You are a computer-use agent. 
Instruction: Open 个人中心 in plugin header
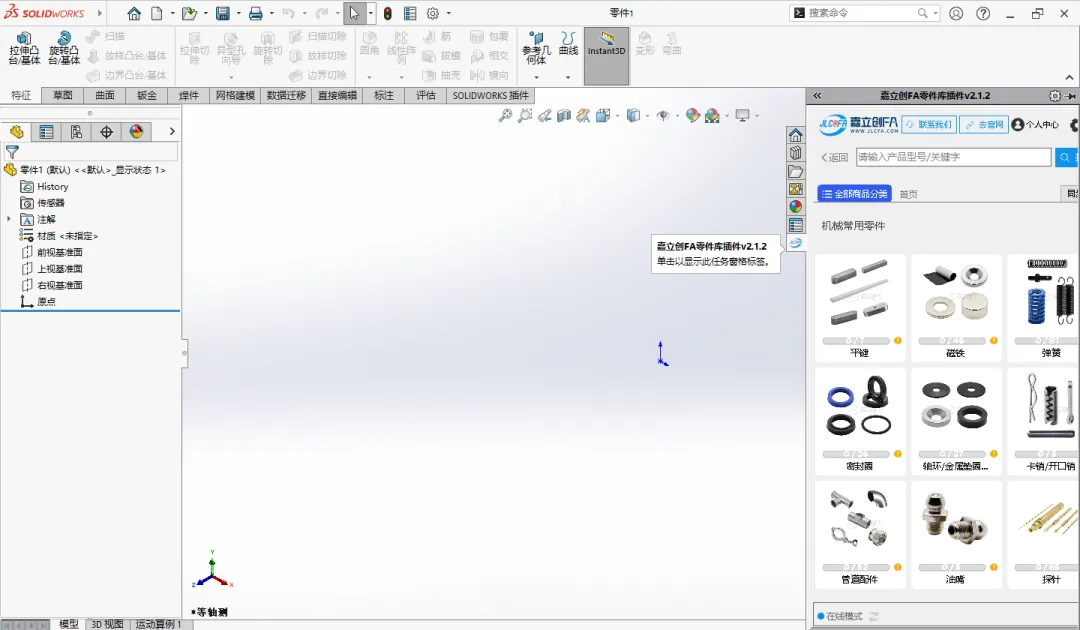(1035, 125)
